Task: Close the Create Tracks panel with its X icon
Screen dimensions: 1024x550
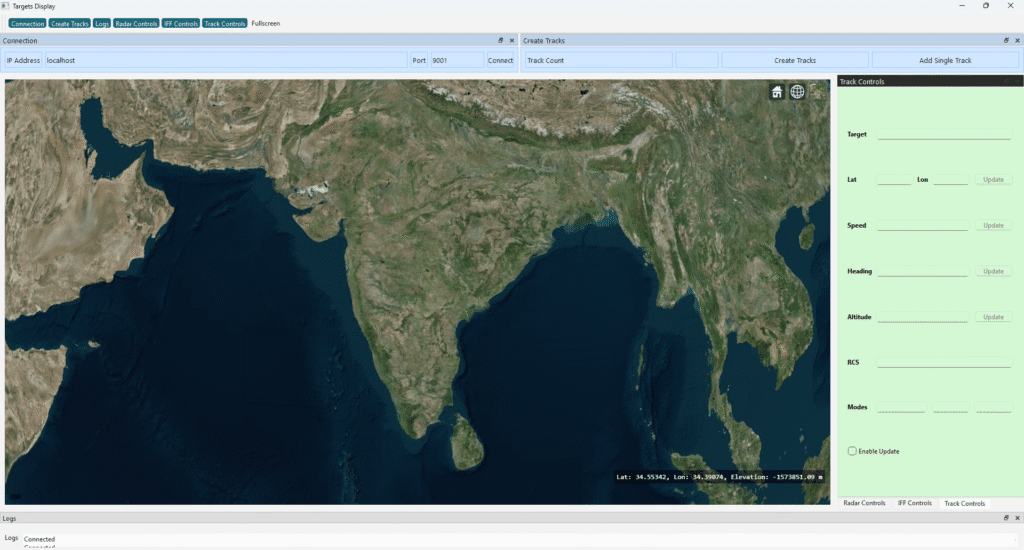Action: point(1018,41)
